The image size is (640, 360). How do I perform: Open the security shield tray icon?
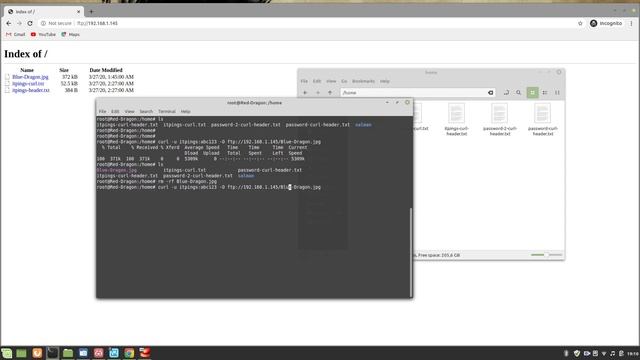click(x=576, y=353)
